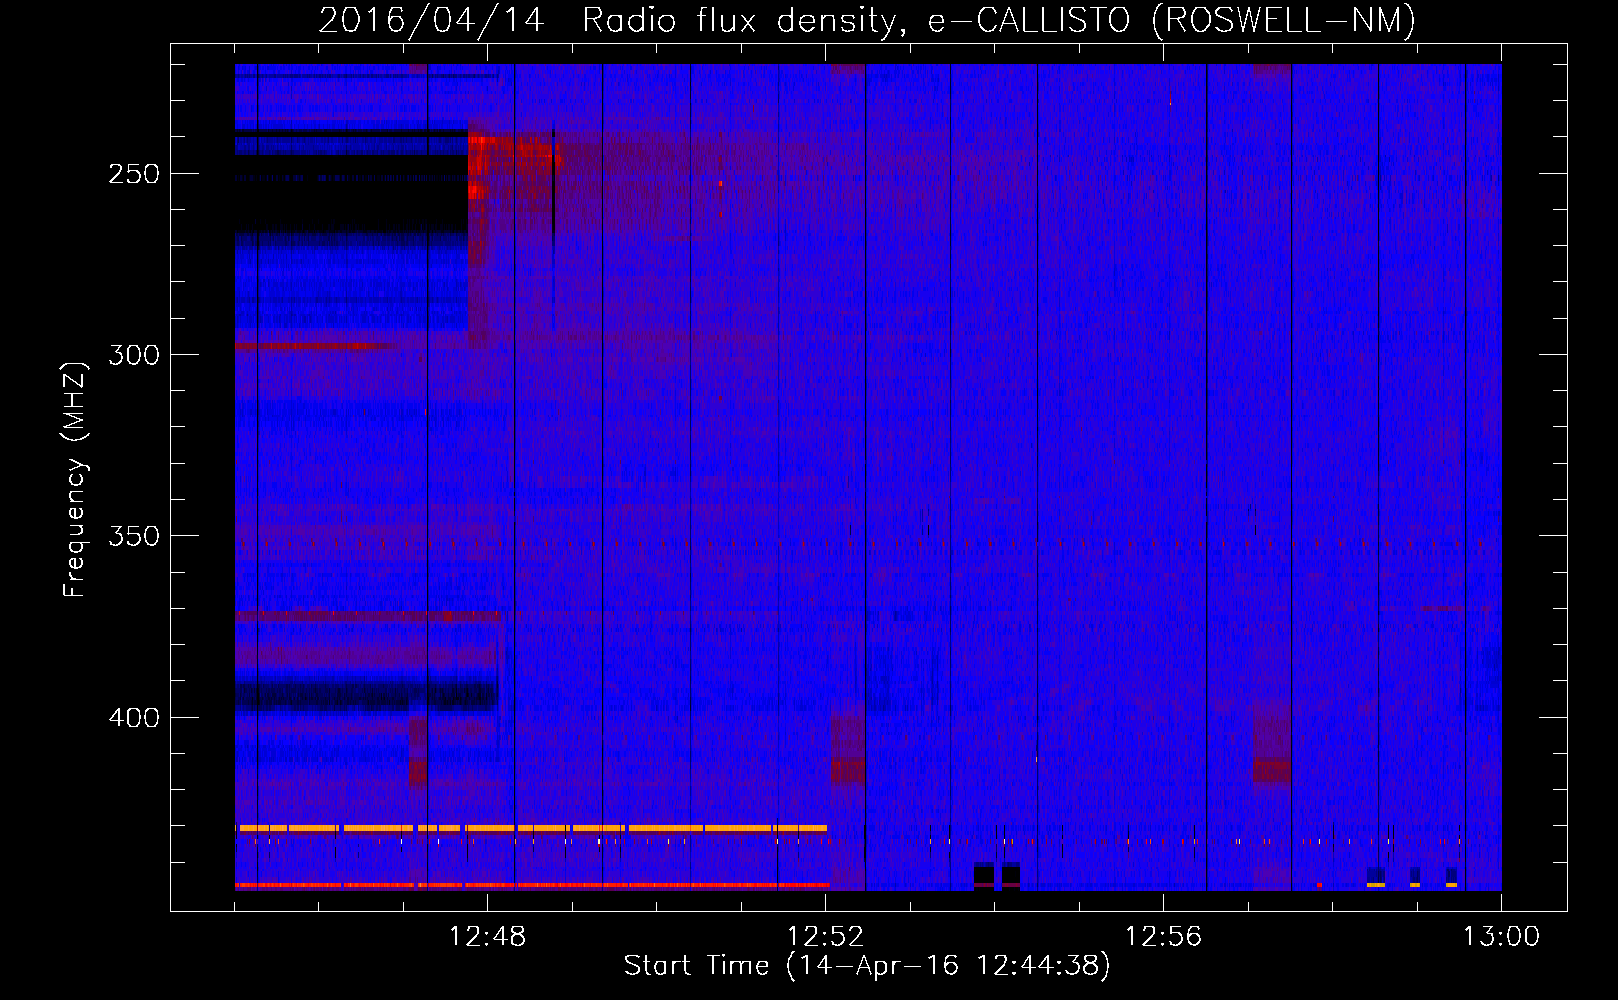The height and width of the screenshot is (1000, 1618).
Task: Click the 12:56 time axis label
Action: (1163, 937)
